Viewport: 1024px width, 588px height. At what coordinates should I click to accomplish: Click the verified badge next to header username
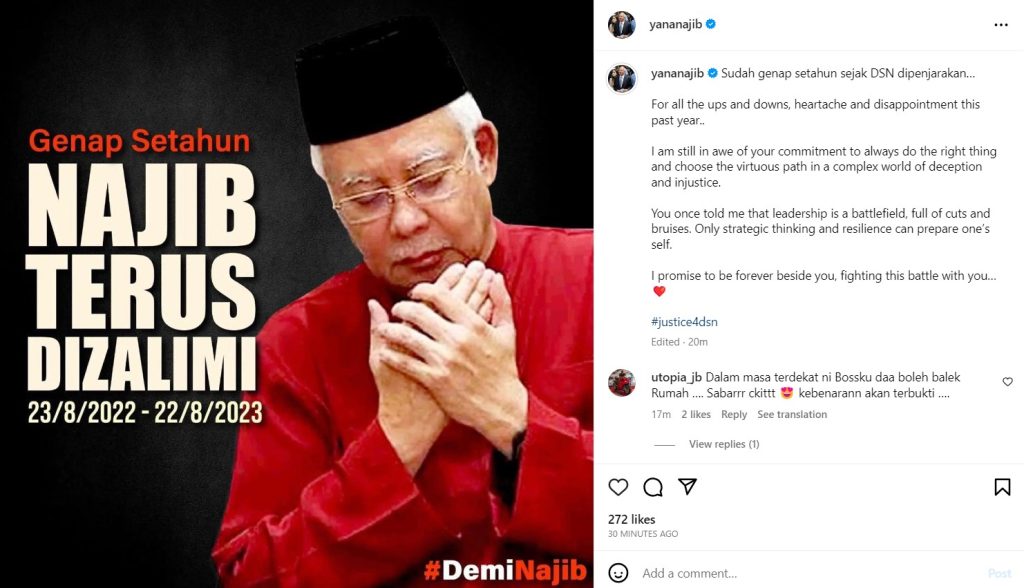pos(711,24)
